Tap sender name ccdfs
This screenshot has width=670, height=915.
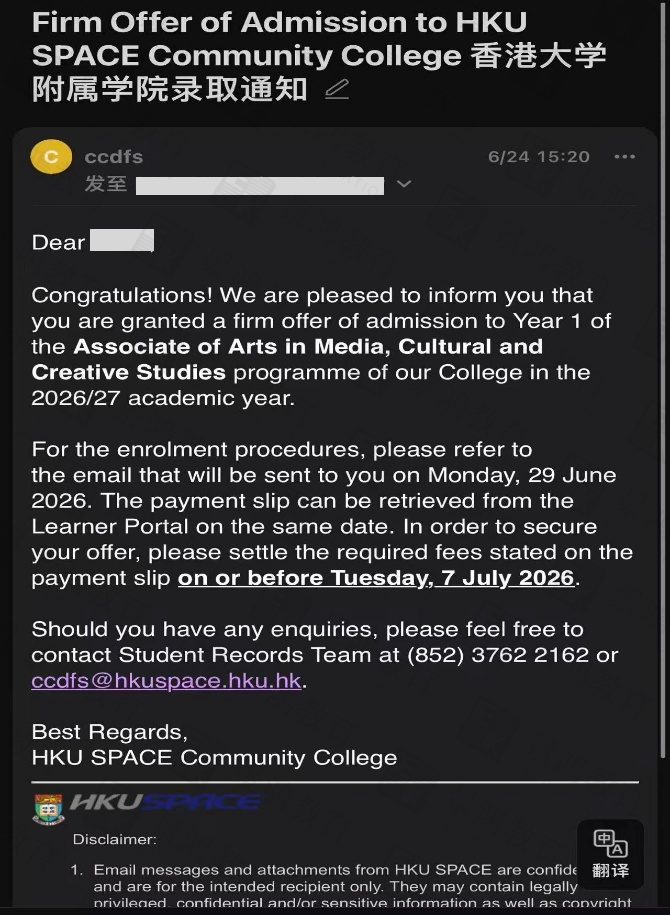114,156
